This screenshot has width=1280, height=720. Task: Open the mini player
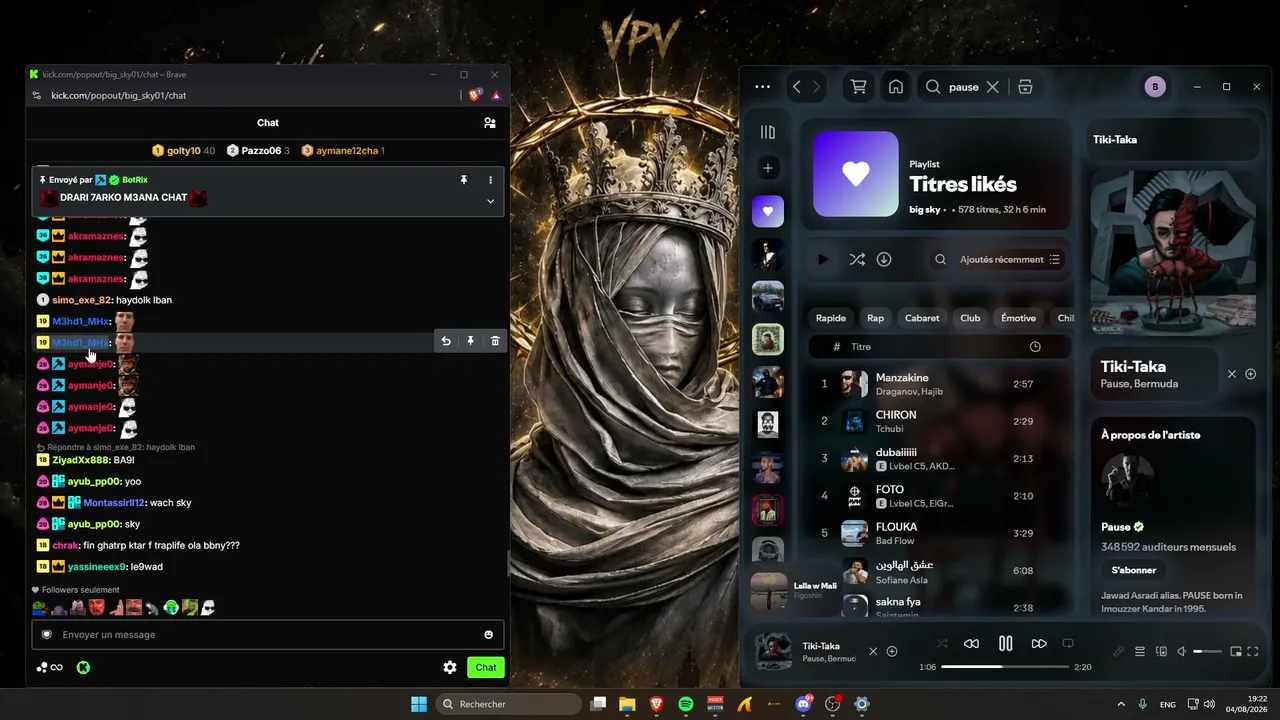click(1236, 652)
